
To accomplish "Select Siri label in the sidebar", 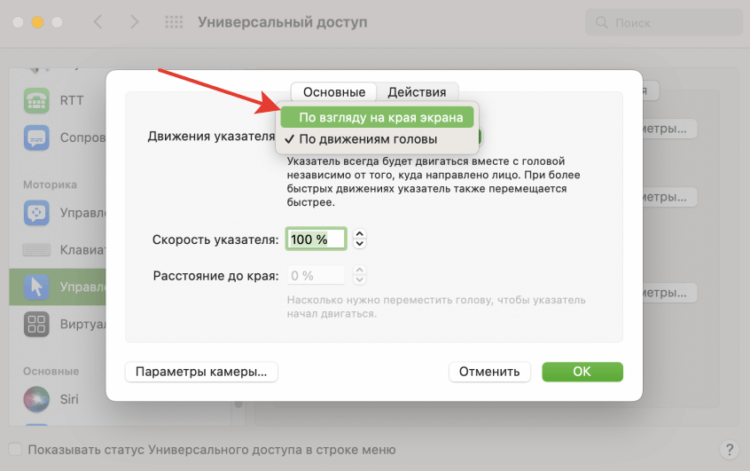I will [69, 399].
